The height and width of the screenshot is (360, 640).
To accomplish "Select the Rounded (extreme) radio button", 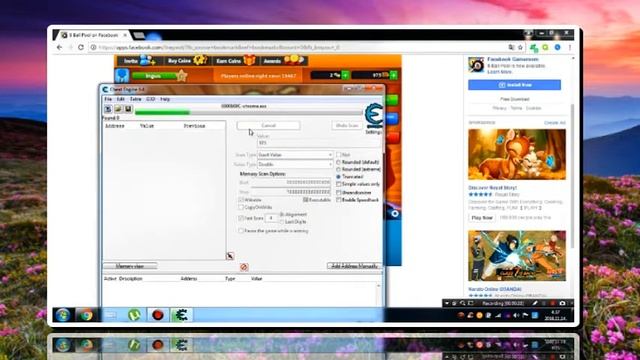I will pos(338,169).
